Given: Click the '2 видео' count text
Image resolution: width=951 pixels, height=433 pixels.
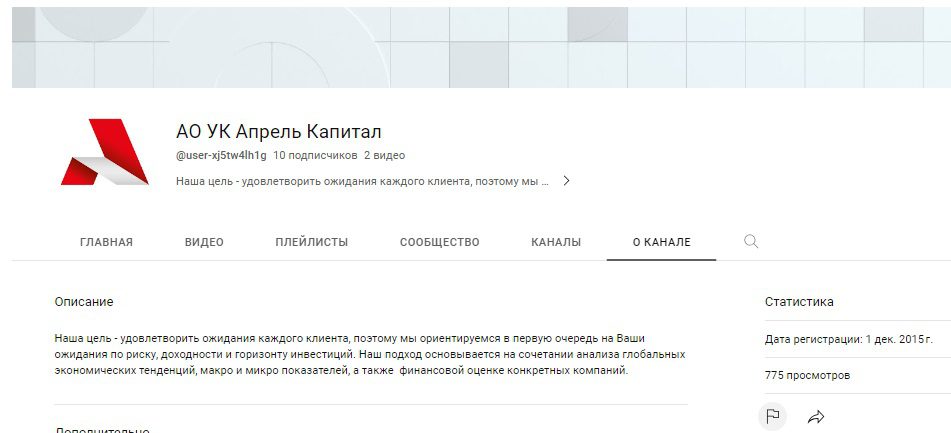Looking at the screenshot, I should pyautogui.click(x=385, y=155).
